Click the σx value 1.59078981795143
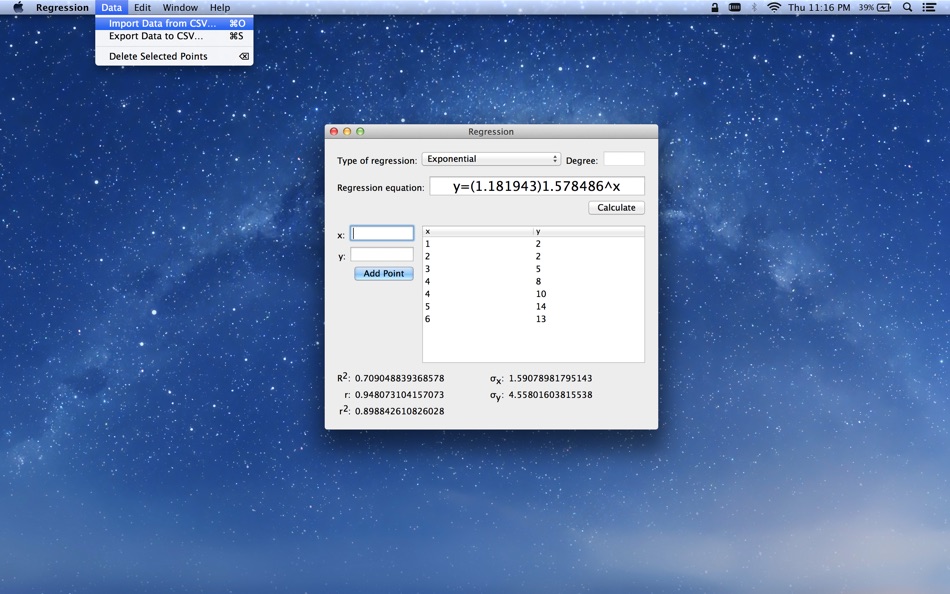 [550, 378]
